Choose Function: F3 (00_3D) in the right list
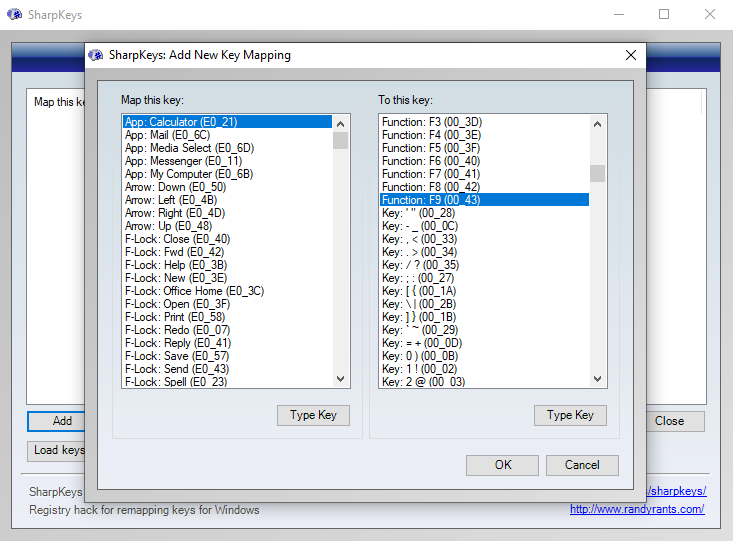The width and height of the screenshot is (733, 541). tap(484, 122)
